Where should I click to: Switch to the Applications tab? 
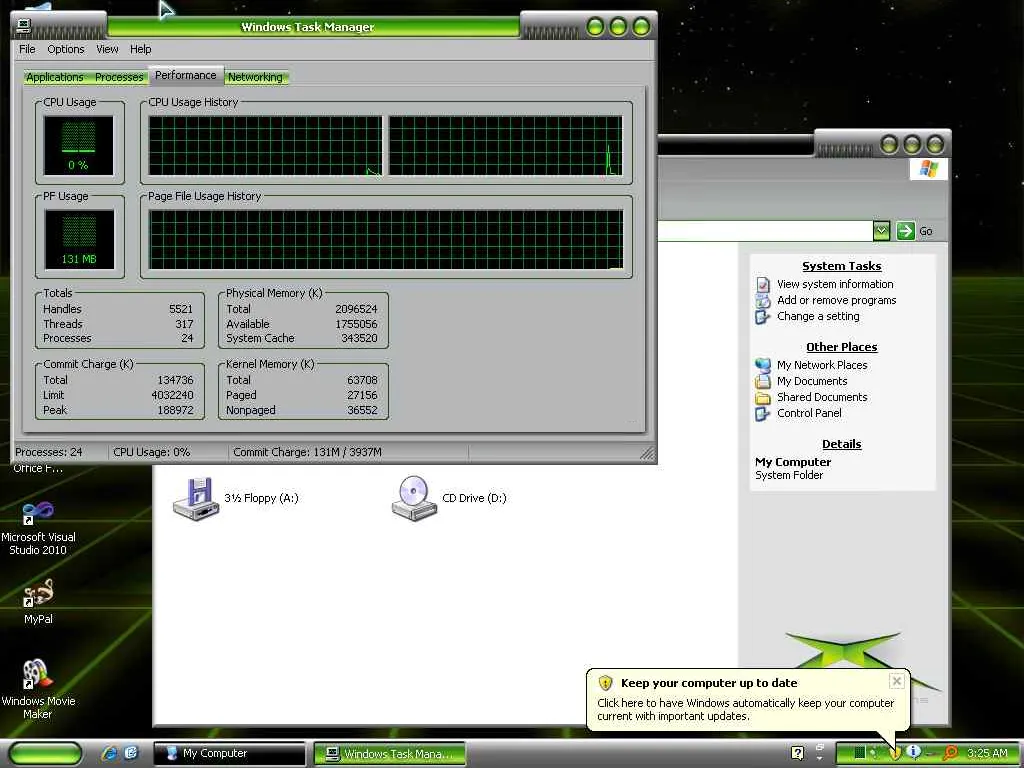click(55, 77)
